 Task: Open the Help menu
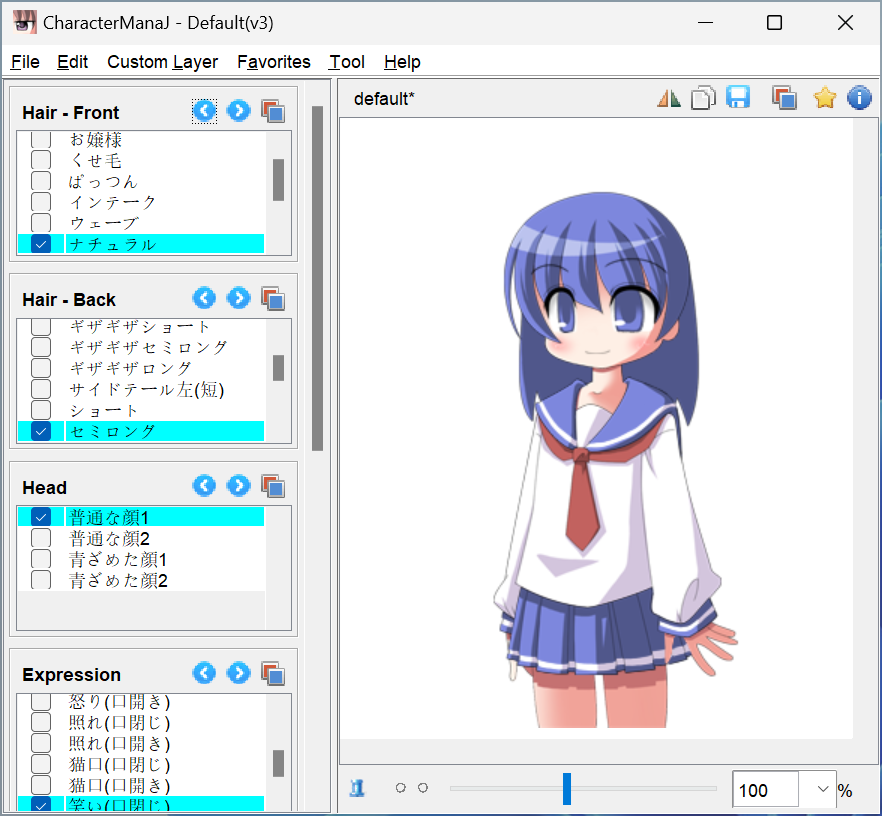[402, 61]
